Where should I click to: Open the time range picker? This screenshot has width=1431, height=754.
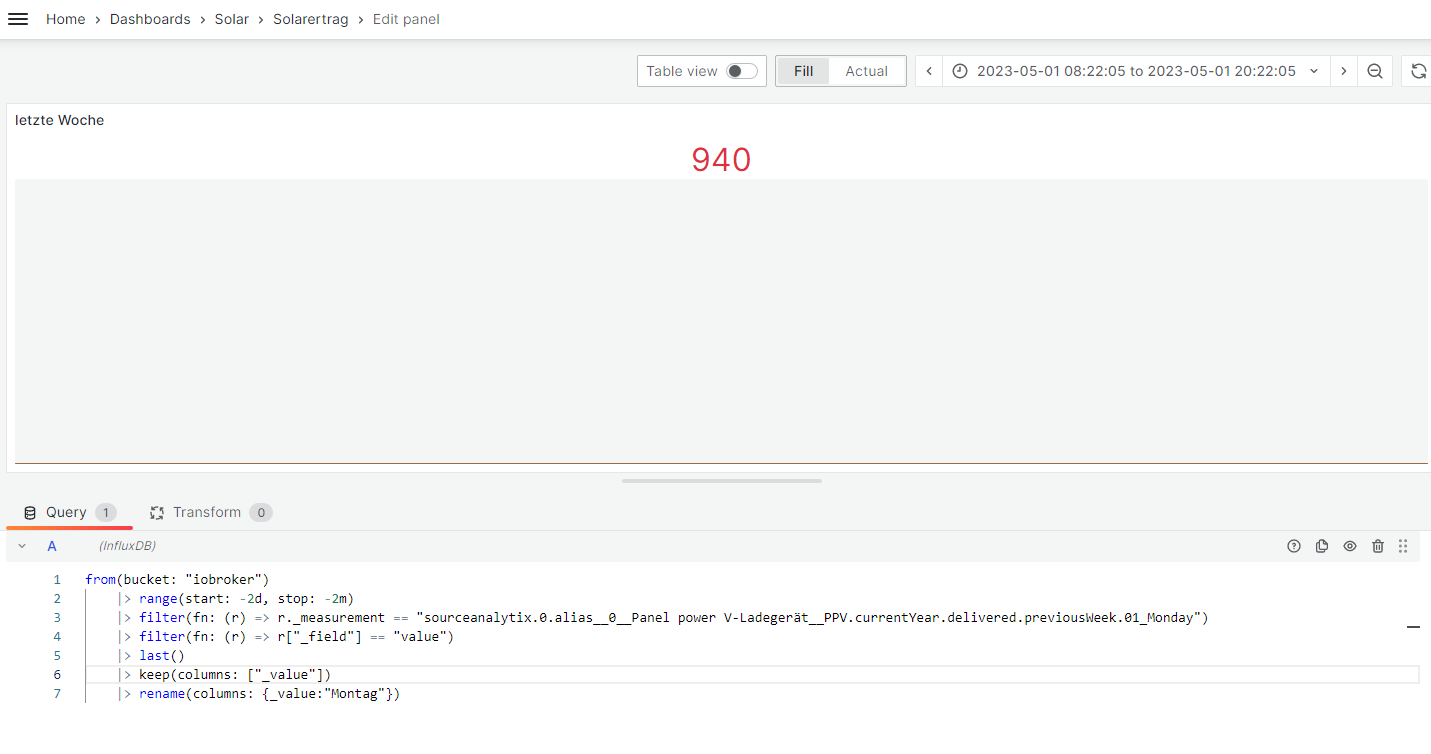tap(1136, 71)
